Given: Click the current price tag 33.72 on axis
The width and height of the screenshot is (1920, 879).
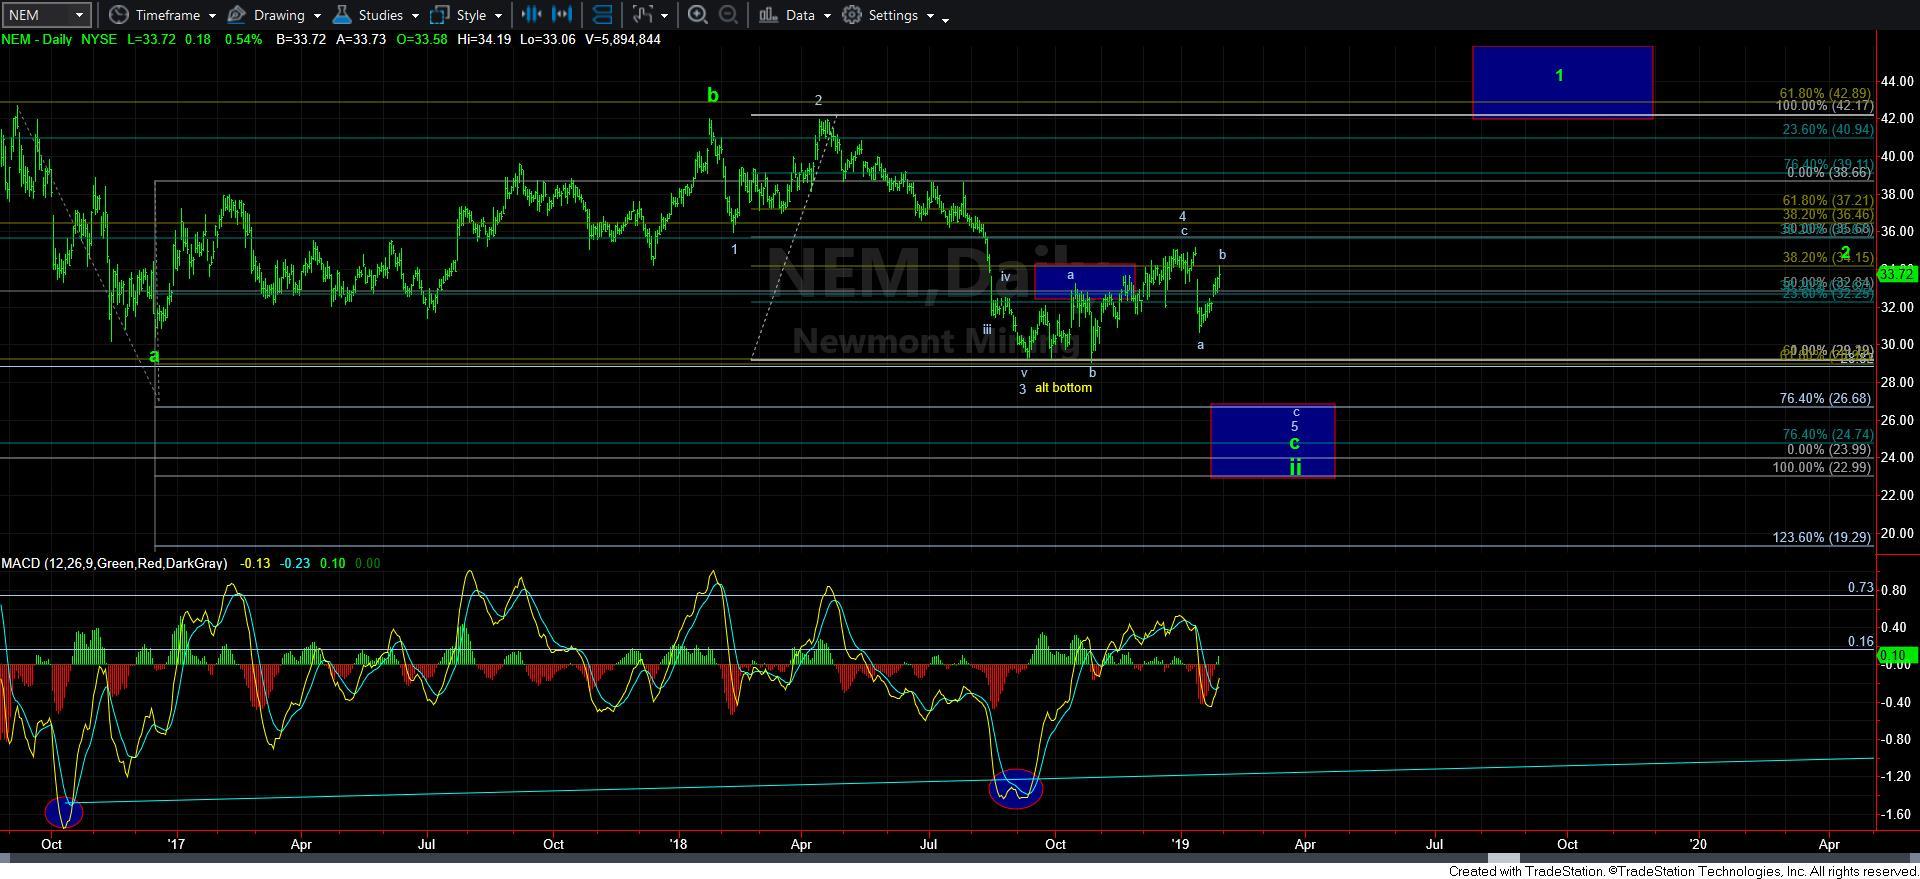Looking at the screenshot, I should 1897,274.
